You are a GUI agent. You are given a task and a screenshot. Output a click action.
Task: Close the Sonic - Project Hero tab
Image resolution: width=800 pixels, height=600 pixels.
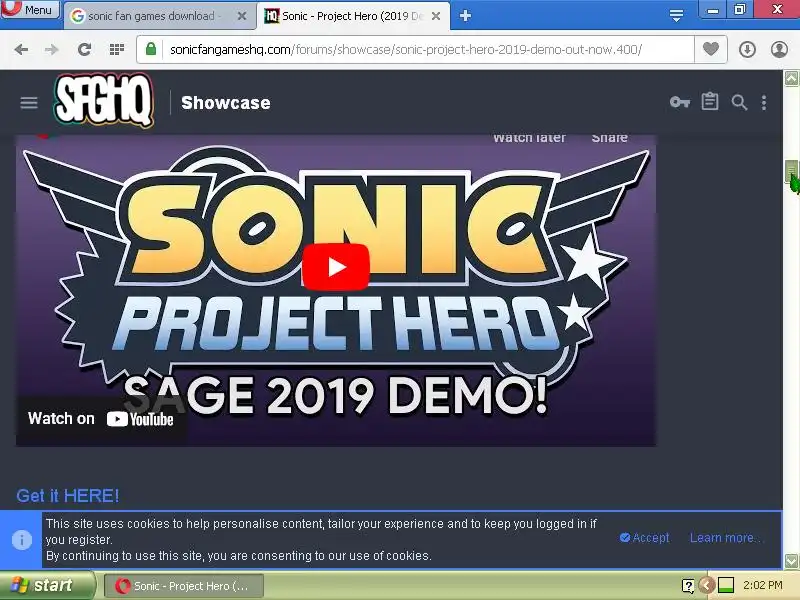tap(436, 16)
